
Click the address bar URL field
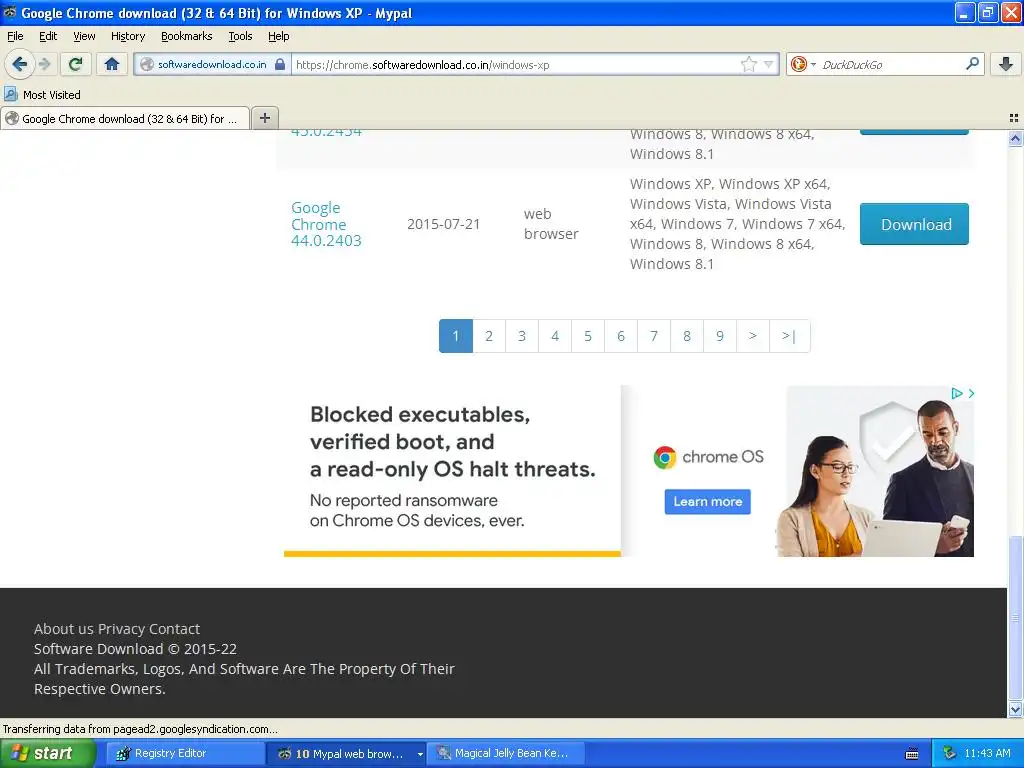pos(516,64)
